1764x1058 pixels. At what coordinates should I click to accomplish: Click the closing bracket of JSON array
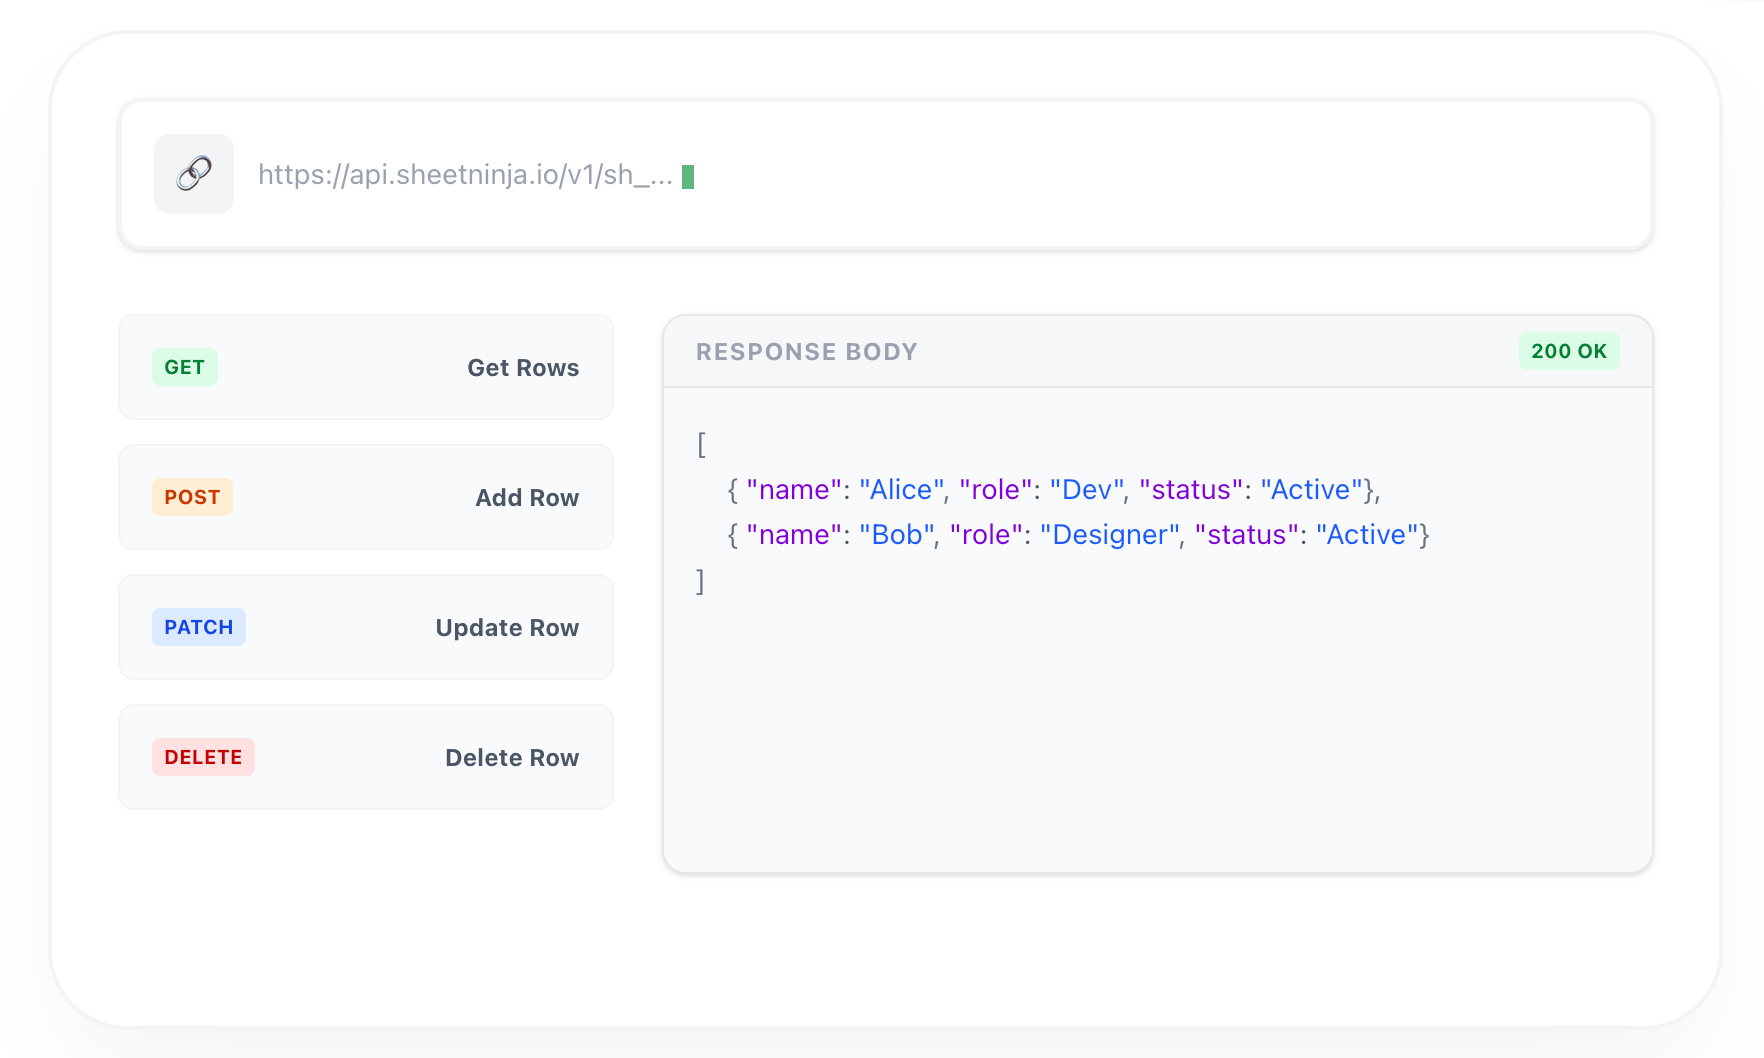coord(701,581)
